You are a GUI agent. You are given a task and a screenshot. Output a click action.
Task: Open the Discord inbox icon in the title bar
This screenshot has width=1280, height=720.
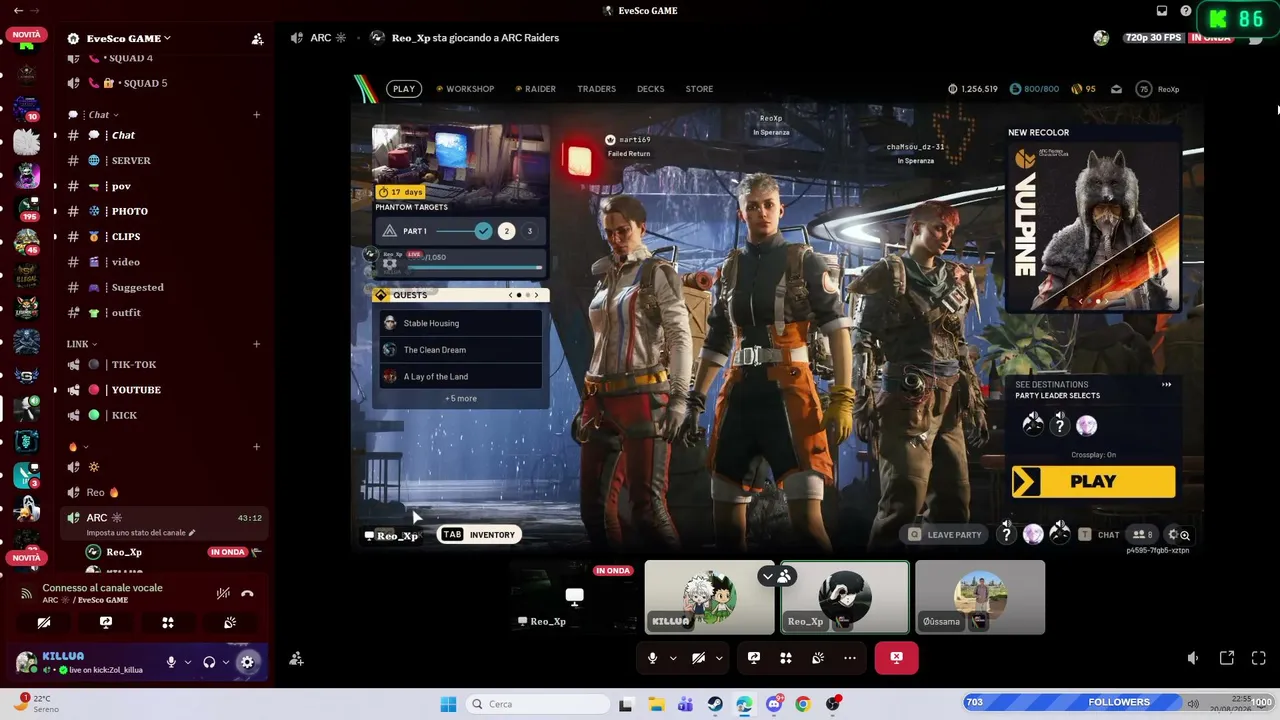pyautogui.click(x=1162, y=11)
